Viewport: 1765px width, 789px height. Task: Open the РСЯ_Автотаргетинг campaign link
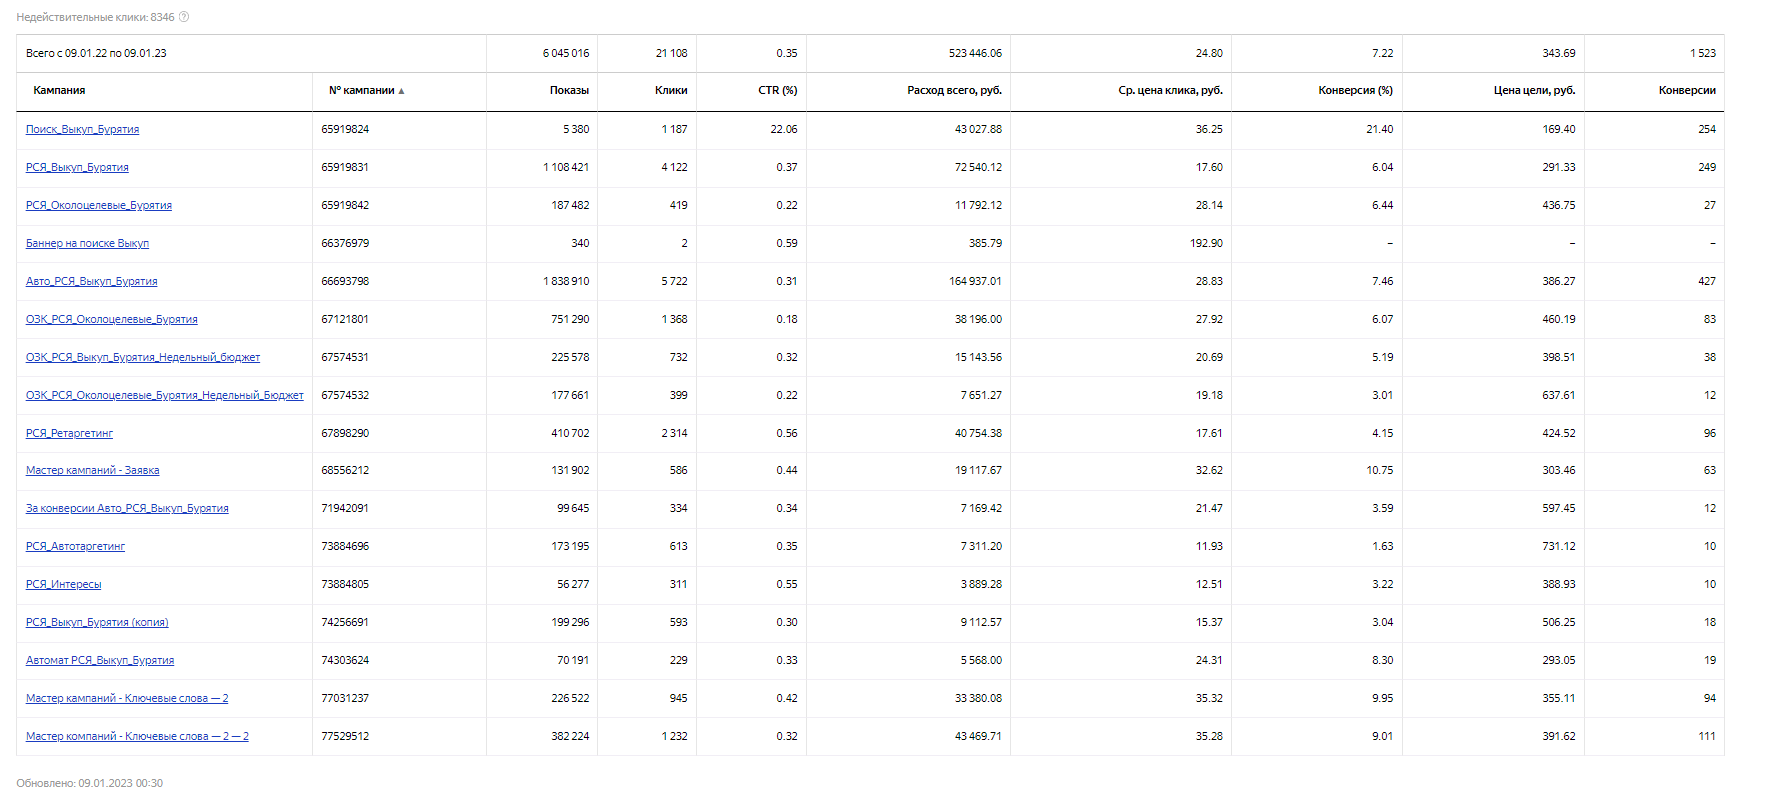(75, 546)
